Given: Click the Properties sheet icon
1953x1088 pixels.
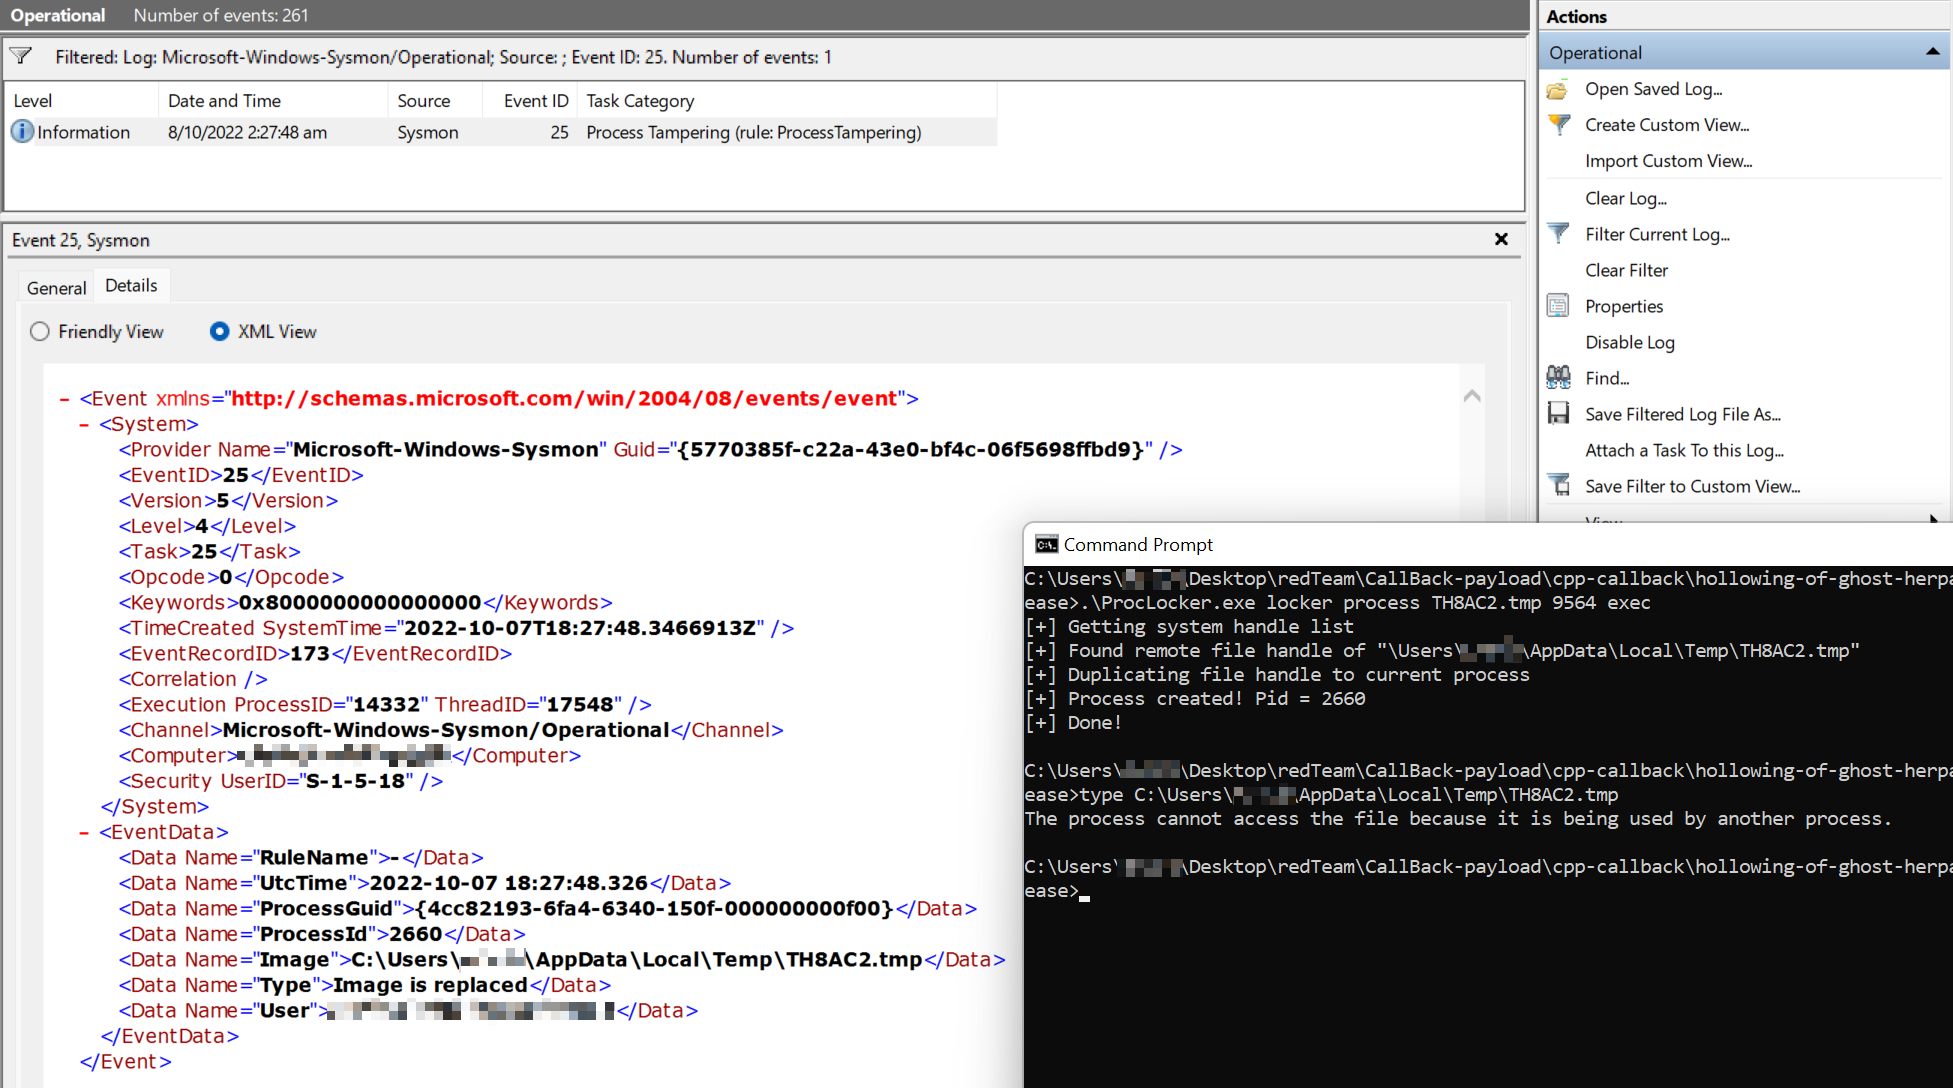Looking at the screenshot, I should 1558,306.
